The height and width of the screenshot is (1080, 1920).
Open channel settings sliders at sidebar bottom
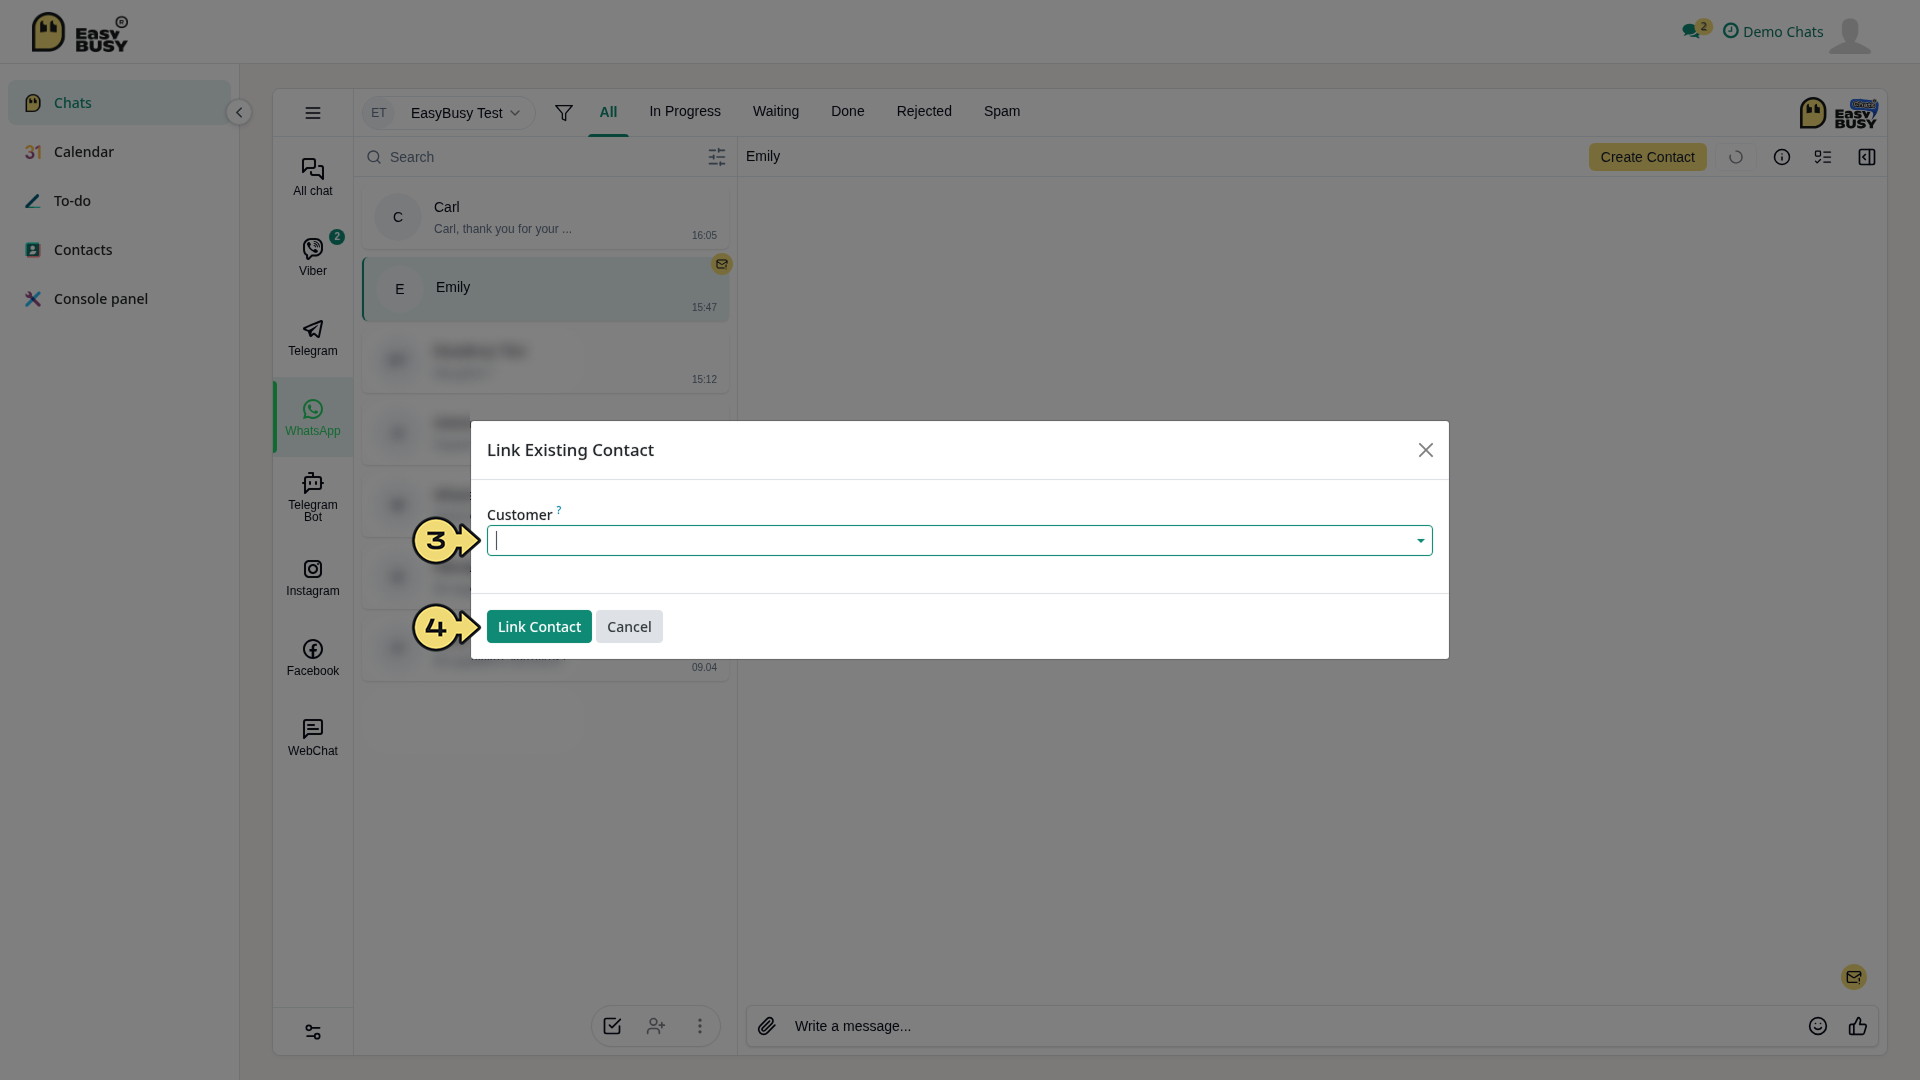(x=313, y=1032)
